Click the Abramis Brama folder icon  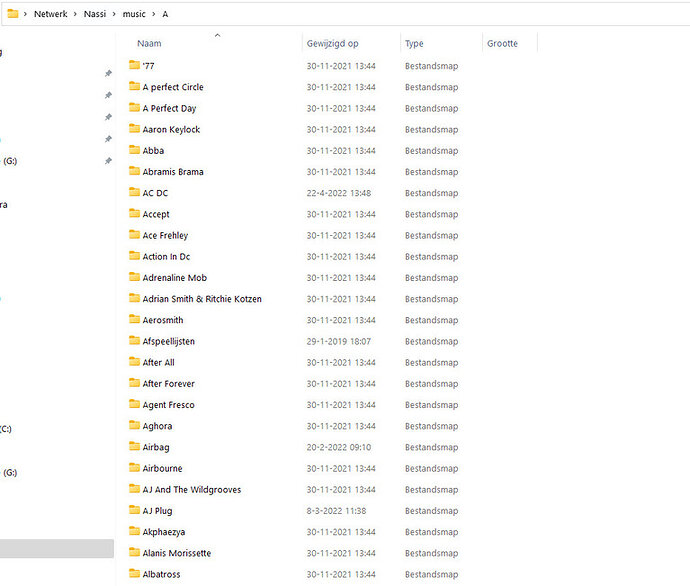point(134,171)
